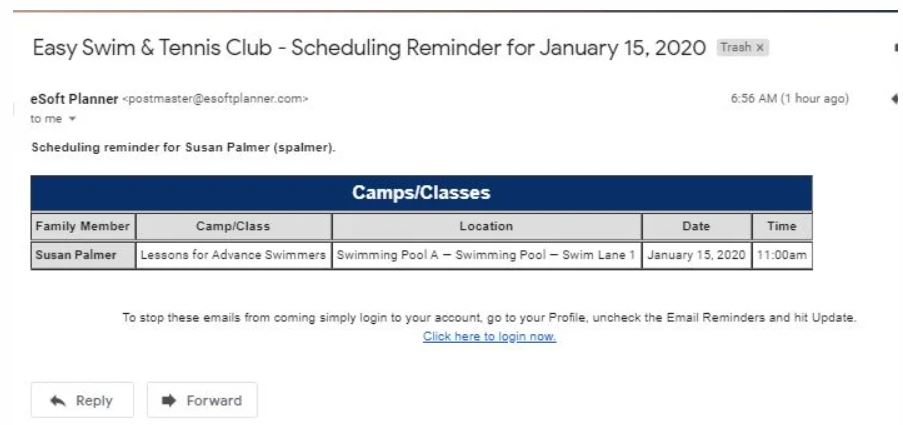Select the Lessons for Advance Swimmers cell
Screen dimensions: 903x425
[x=233, y=255]
